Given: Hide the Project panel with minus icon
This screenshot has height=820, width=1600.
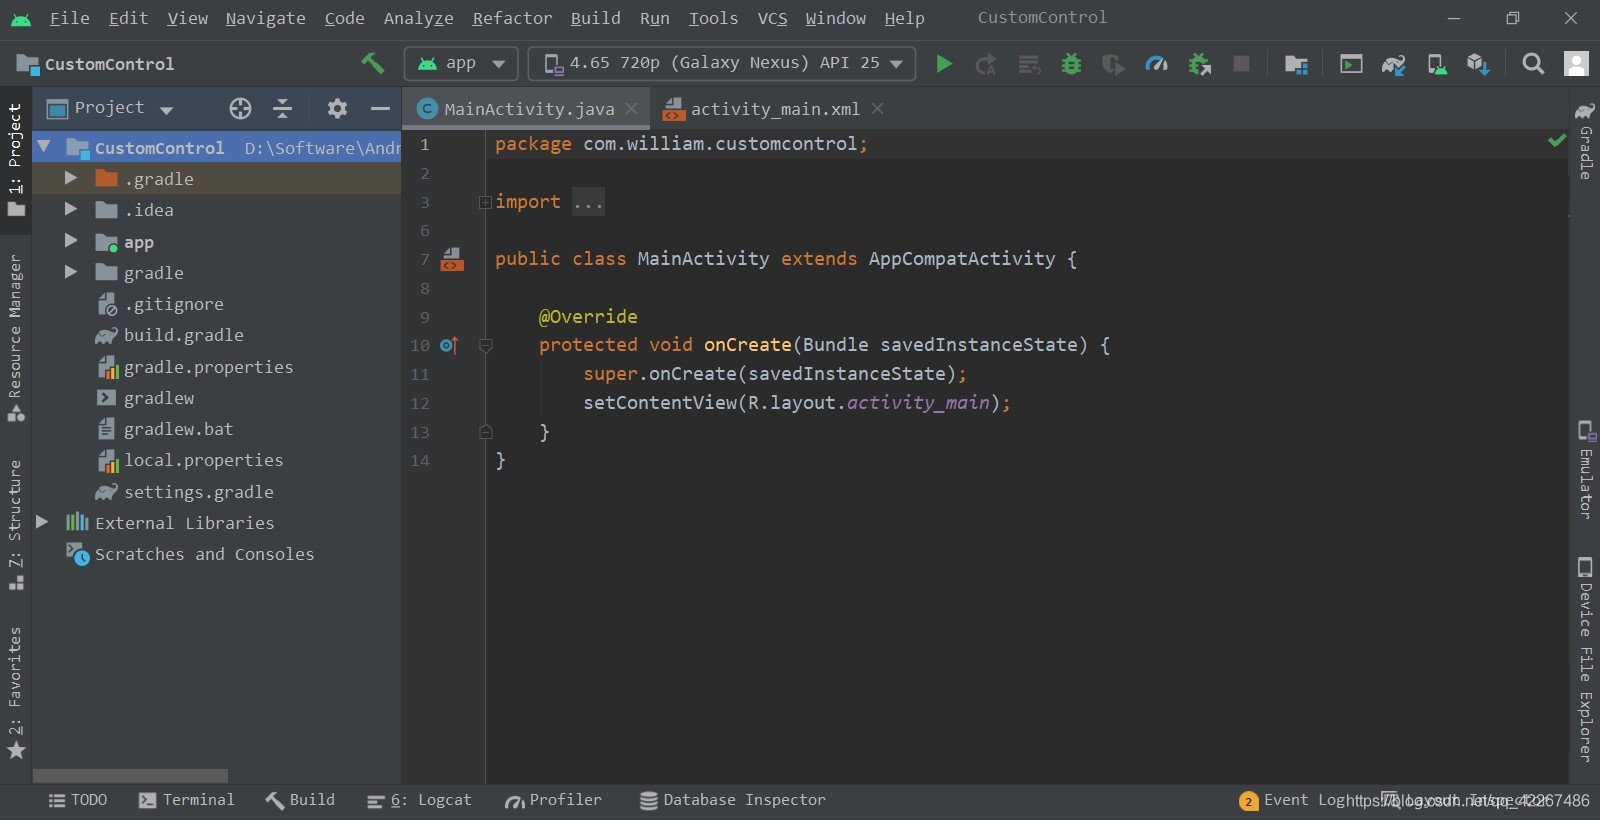Looking at the screenshot, I should pyautogui.click(x=380, y=108).
